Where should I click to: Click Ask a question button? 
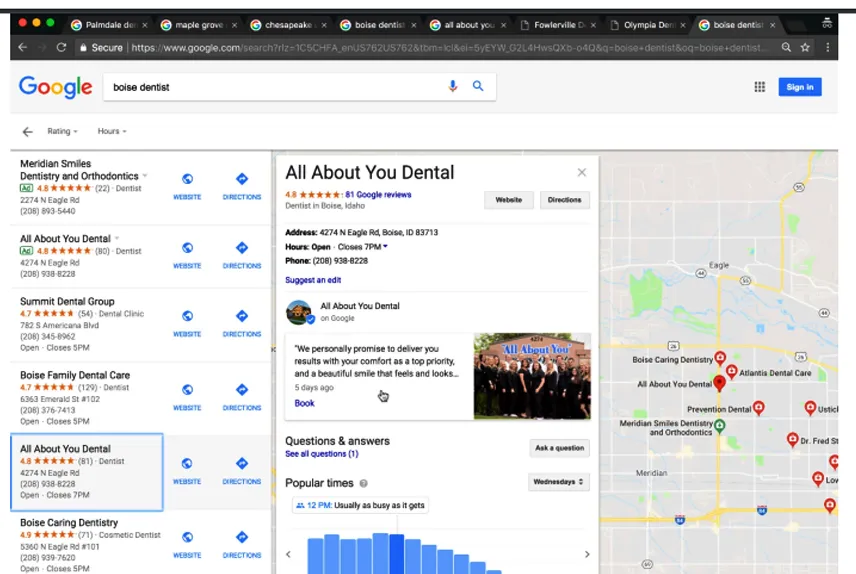(x=559, y=448)
